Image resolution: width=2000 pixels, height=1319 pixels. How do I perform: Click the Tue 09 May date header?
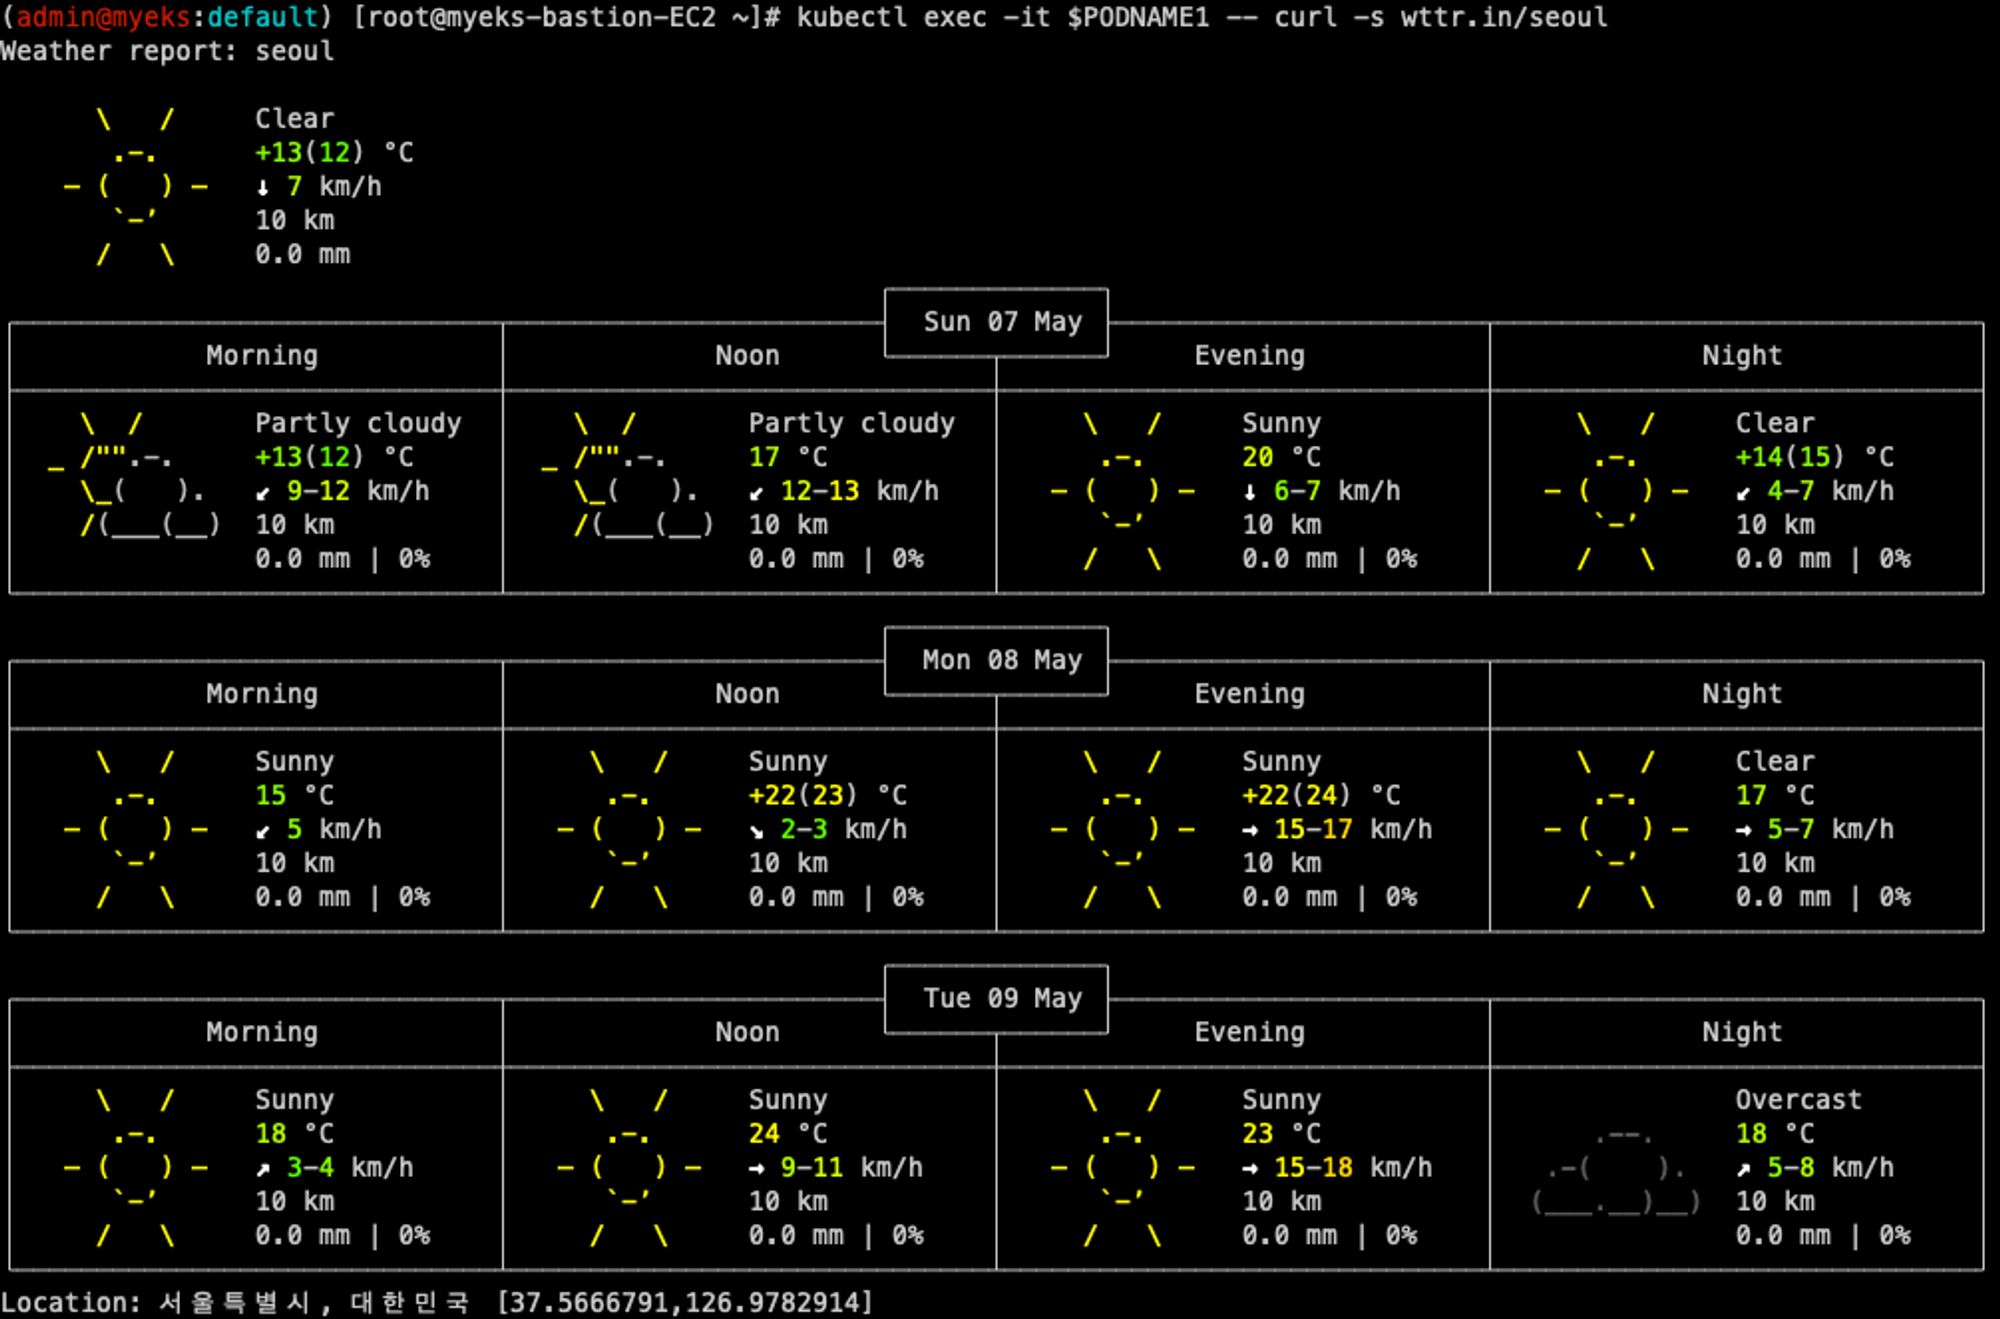tap(1002, 998)
